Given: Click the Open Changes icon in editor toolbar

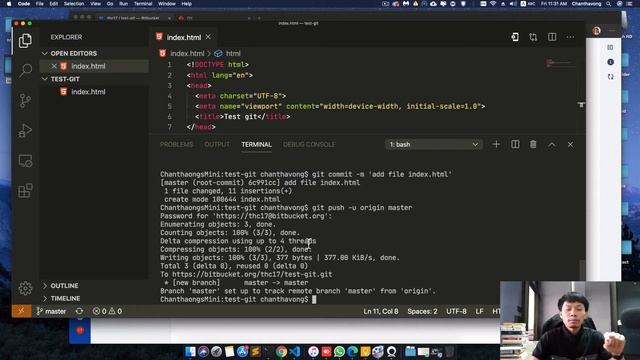Looking at the screenshot, I should 515,37.
